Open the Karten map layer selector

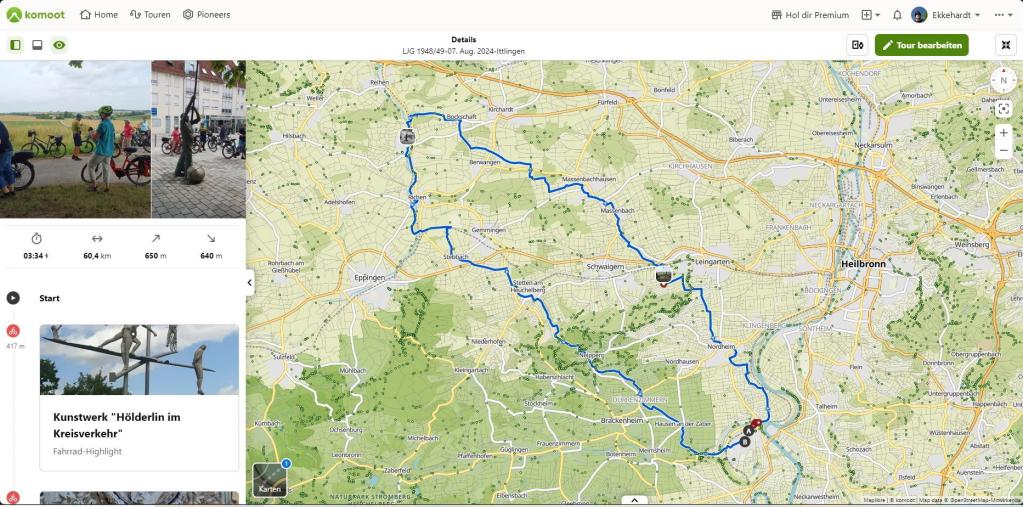[269, 480]
